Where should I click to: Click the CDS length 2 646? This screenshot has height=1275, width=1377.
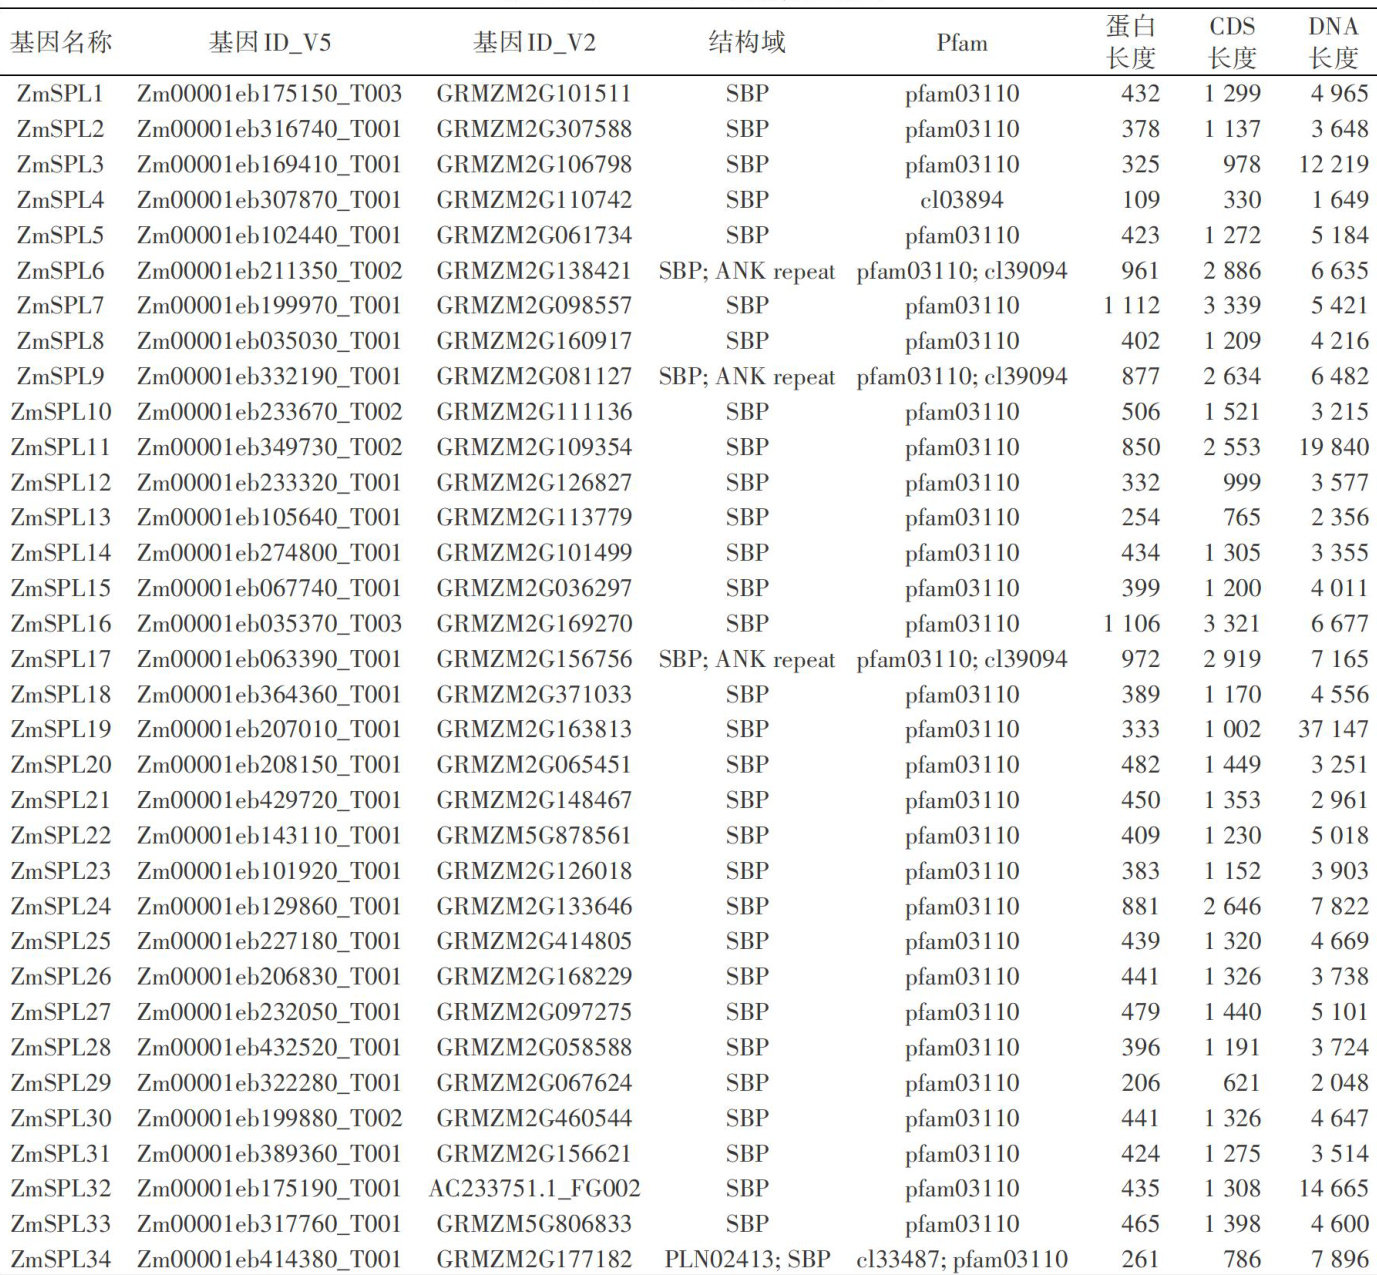[1232, 906]
